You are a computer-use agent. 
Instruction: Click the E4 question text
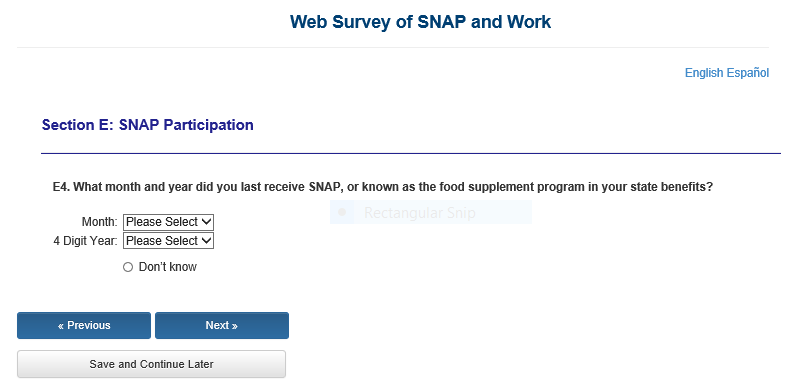pos(383,187)
